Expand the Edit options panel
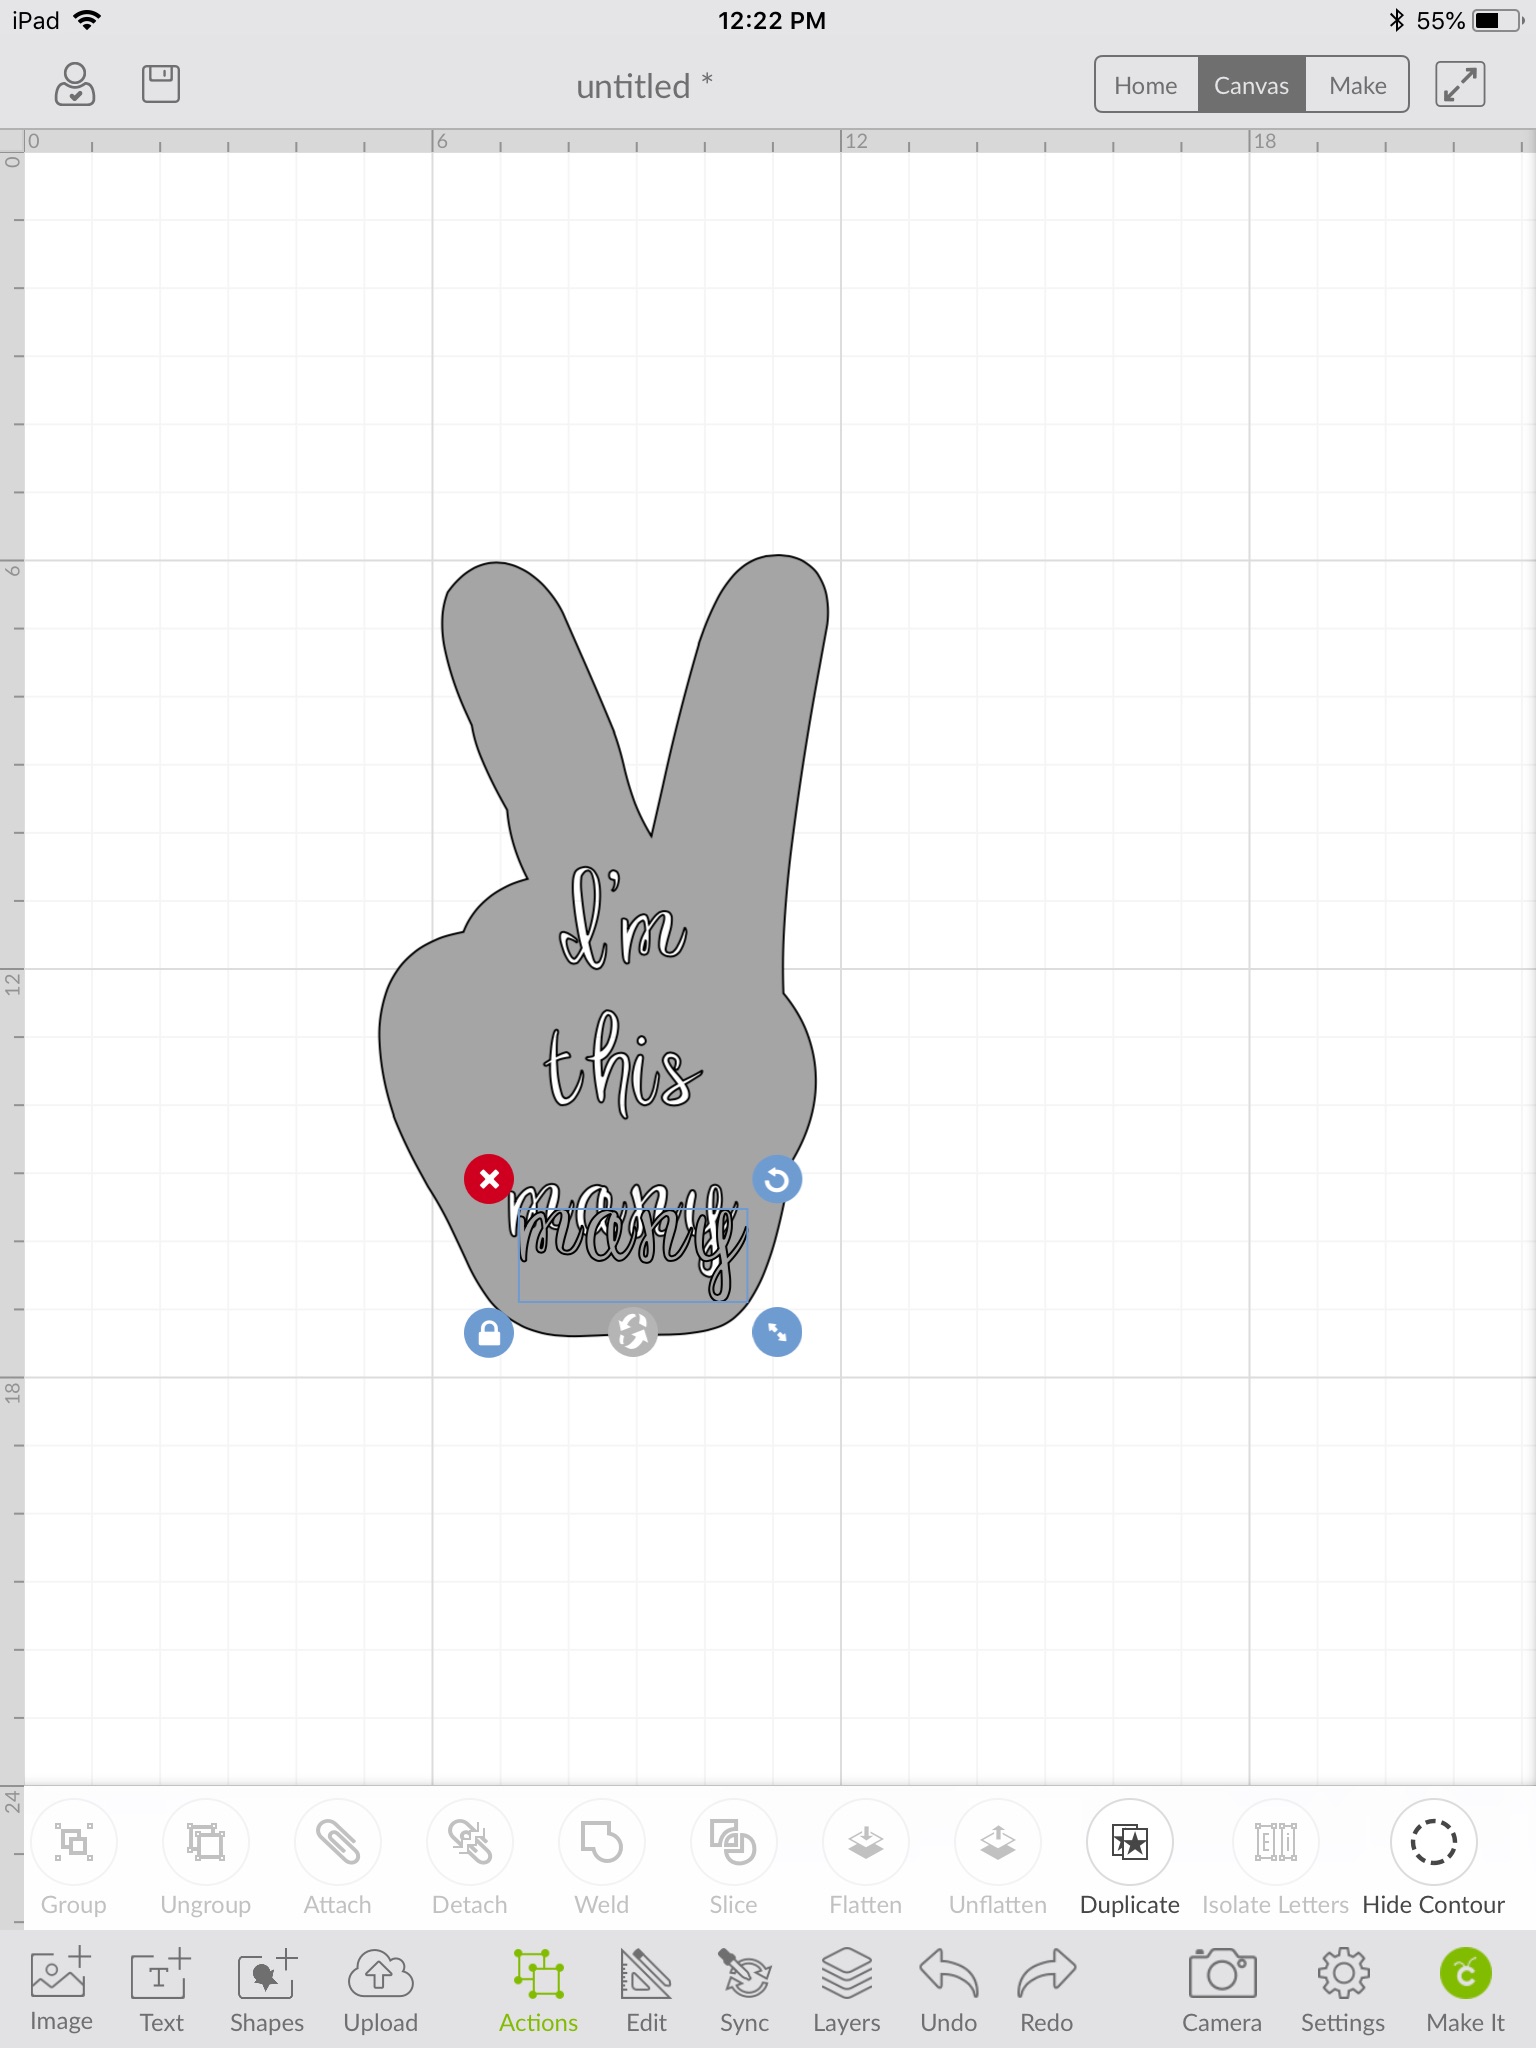This screenshot has height=2048, width=1536. [646, 1975]
